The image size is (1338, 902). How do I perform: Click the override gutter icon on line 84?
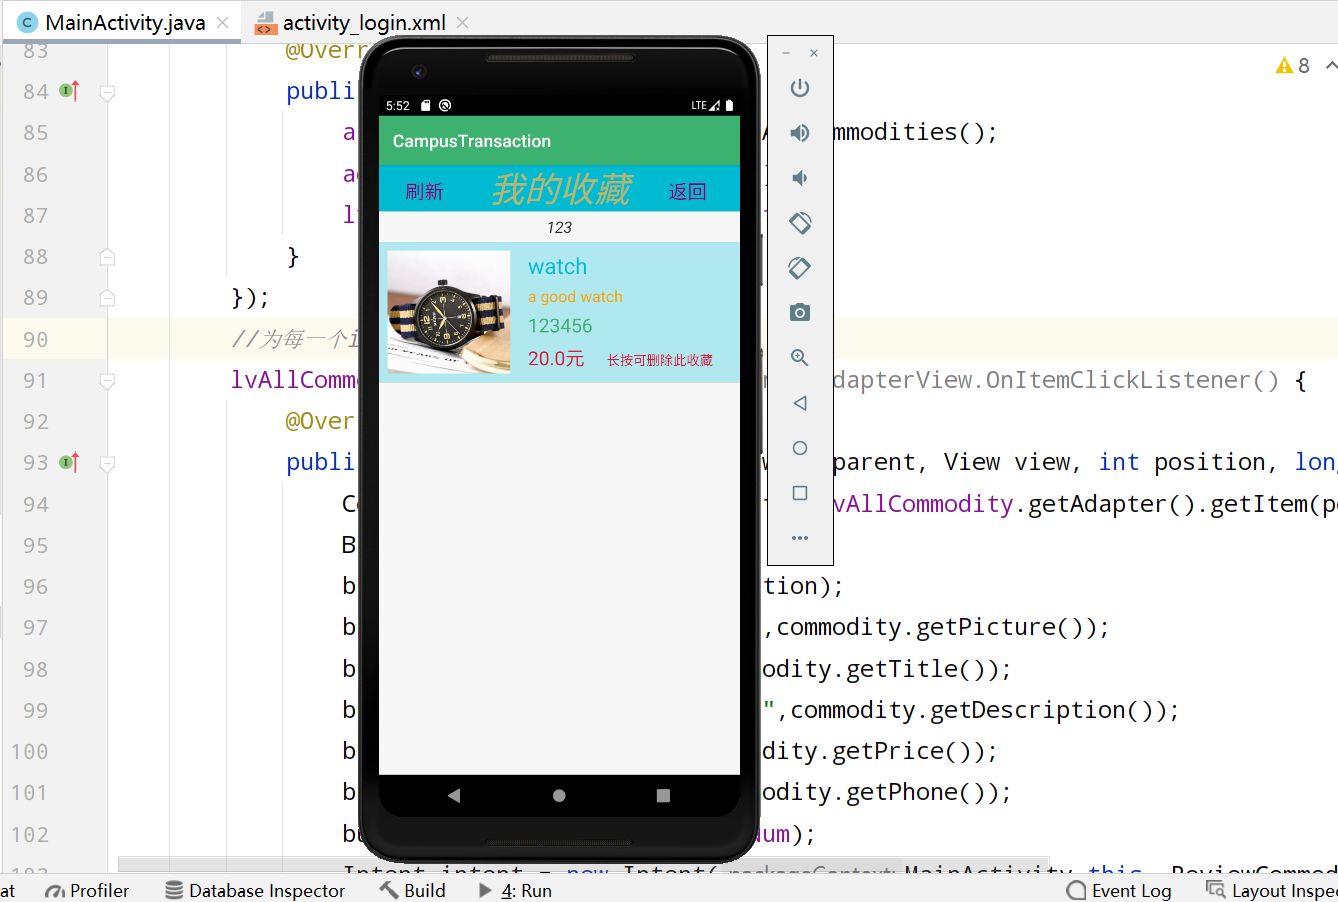69,91
